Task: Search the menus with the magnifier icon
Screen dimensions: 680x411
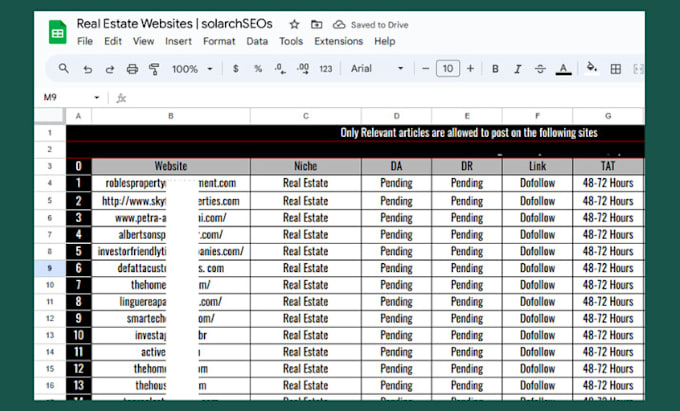Action: (64, 68)
